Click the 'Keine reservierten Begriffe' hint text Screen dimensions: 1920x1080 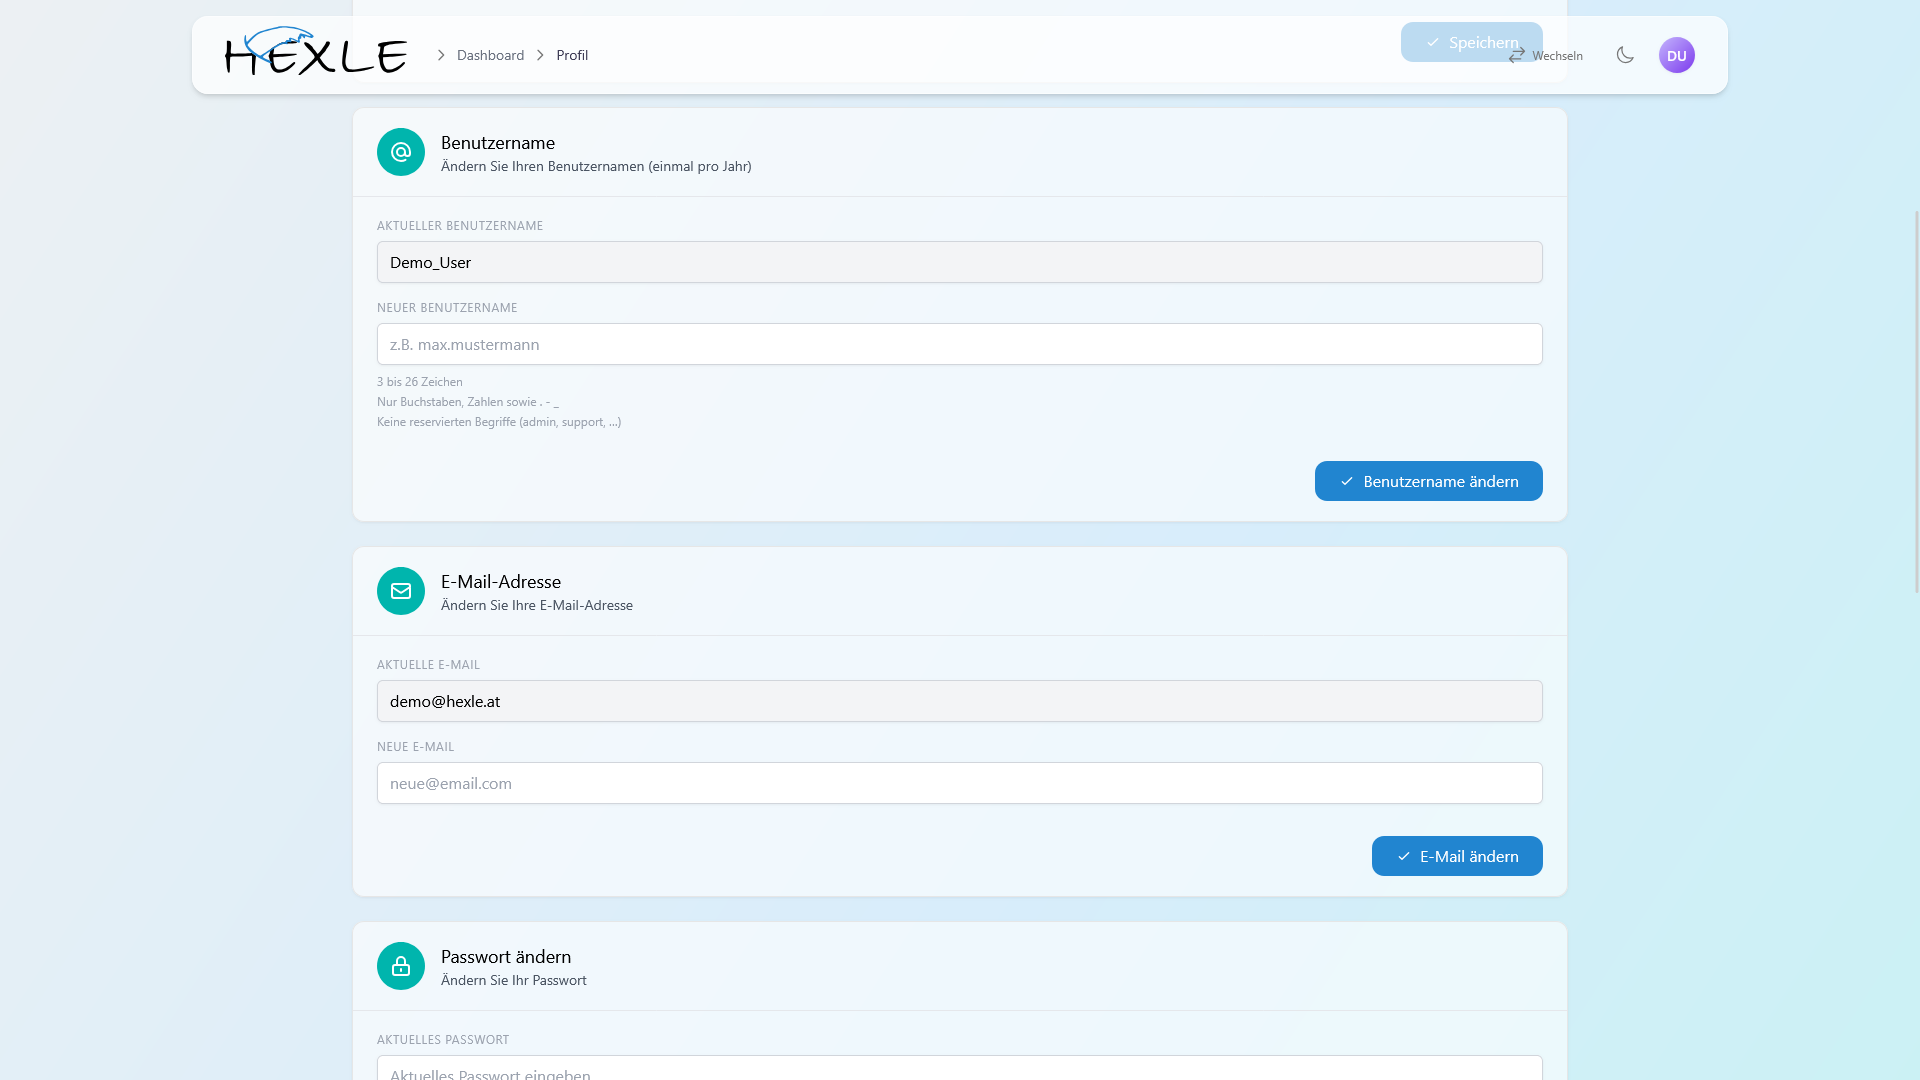point(499,422)
